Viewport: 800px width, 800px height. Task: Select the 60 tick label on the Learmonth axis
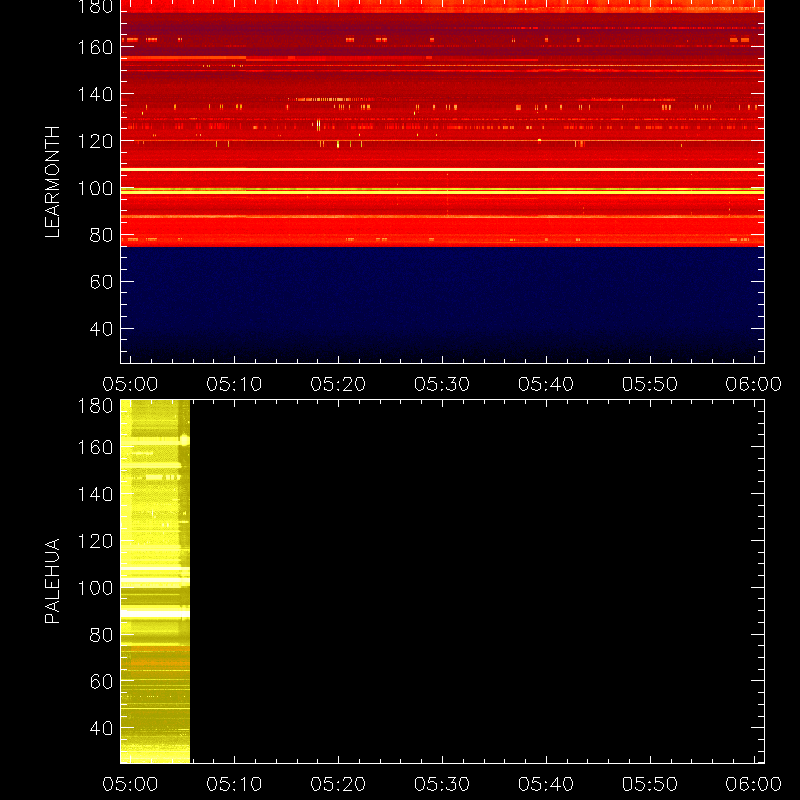(101, 282)
